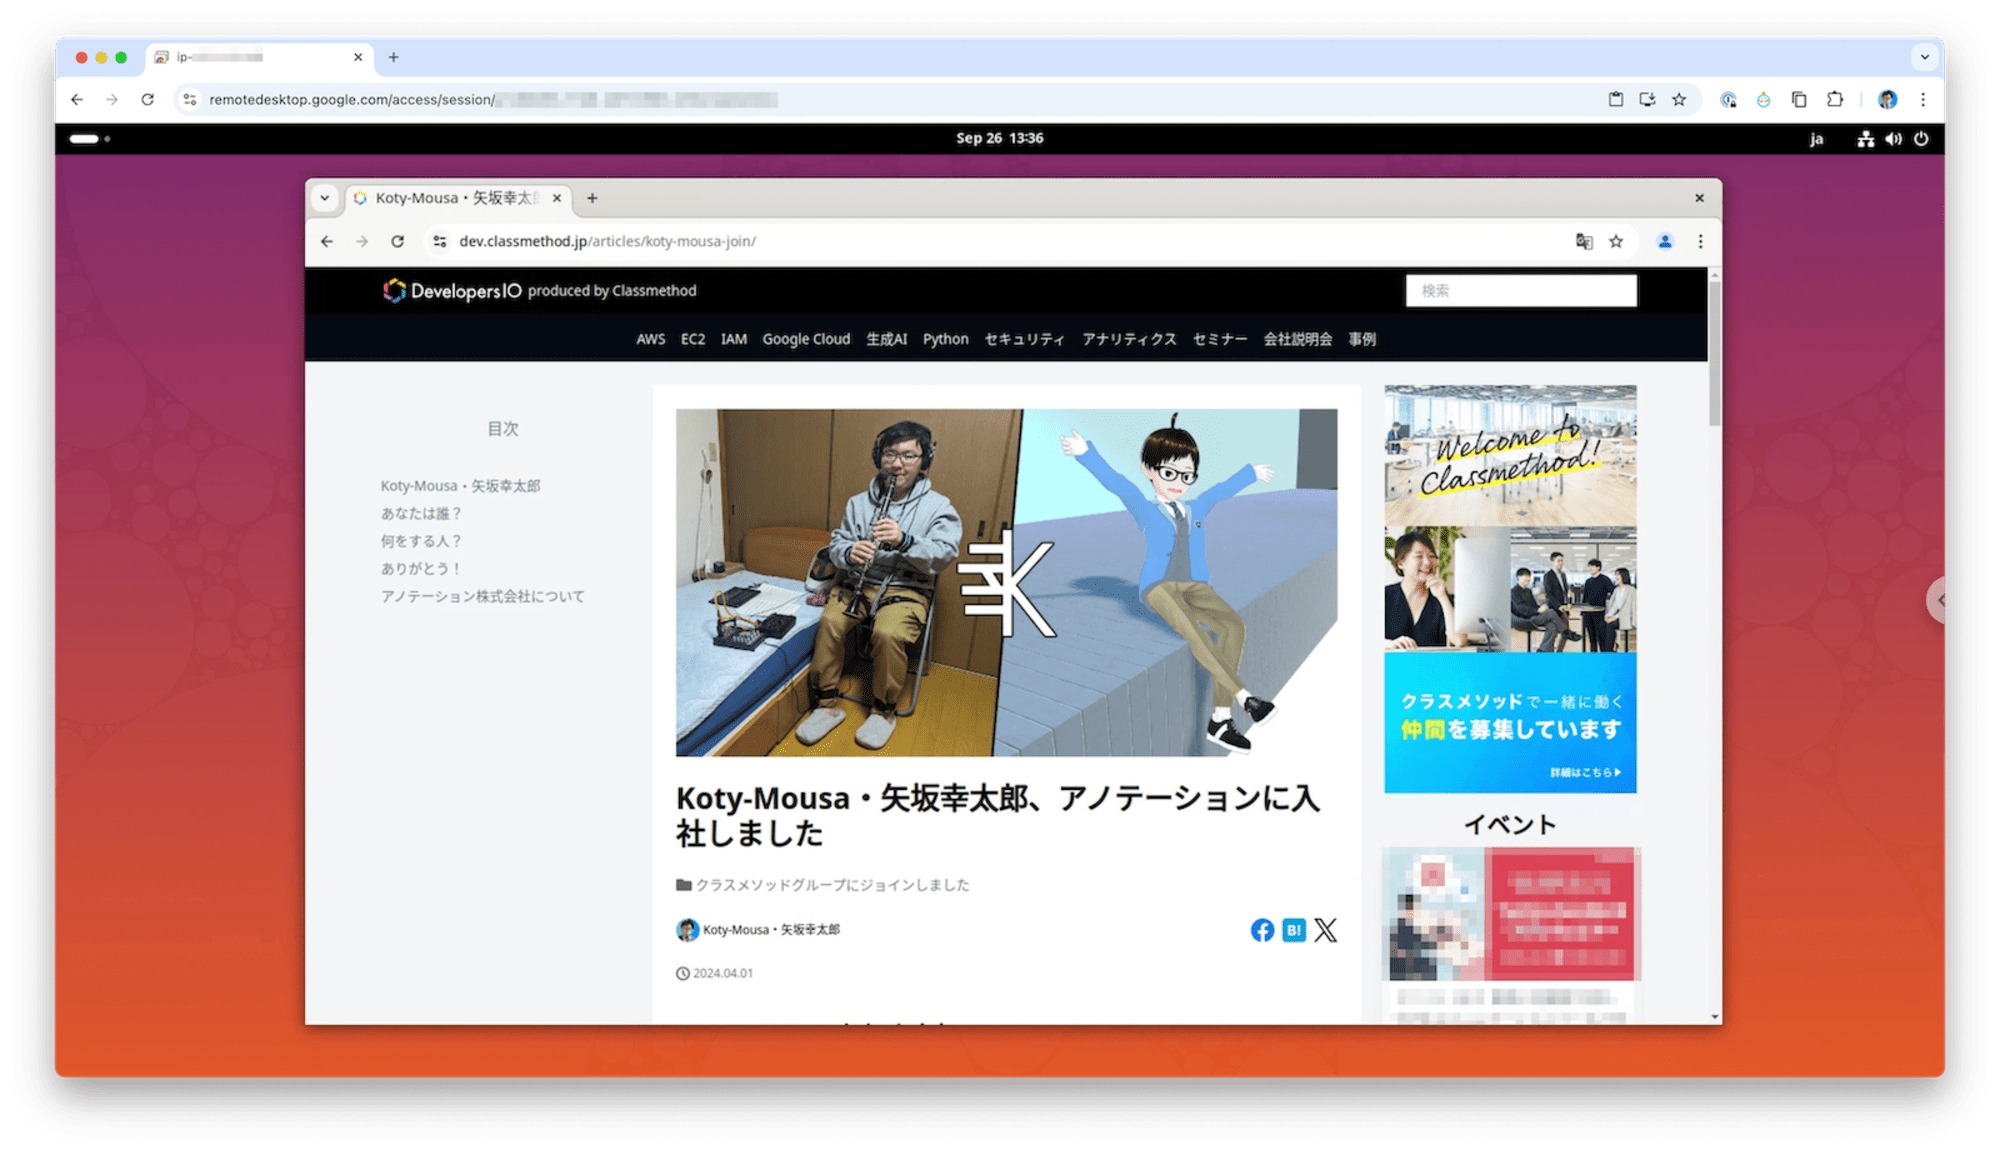Focus the 検索 search box
Screen dimensions: 2000x1150
coord(1521,290)
